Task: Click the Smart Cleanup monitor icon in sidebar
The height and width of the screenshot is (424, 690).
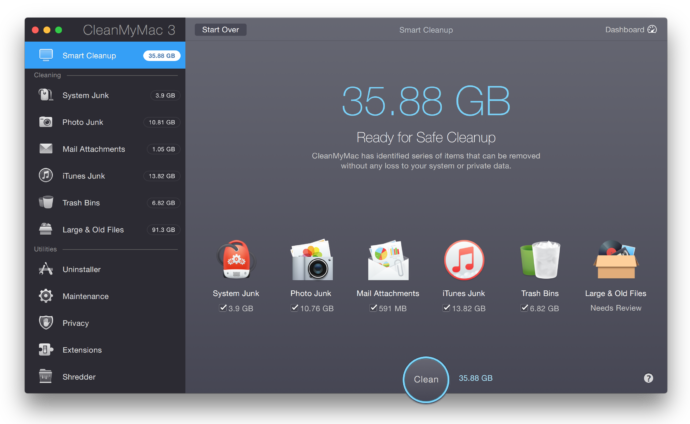Action: coord(46,55)
